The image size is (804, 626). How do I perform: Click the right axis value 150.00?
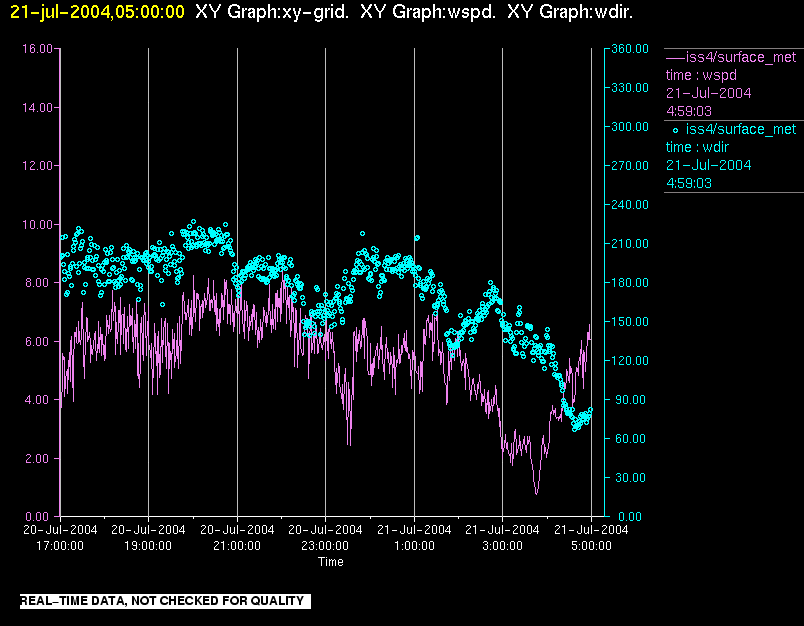(x=630, y=321)
